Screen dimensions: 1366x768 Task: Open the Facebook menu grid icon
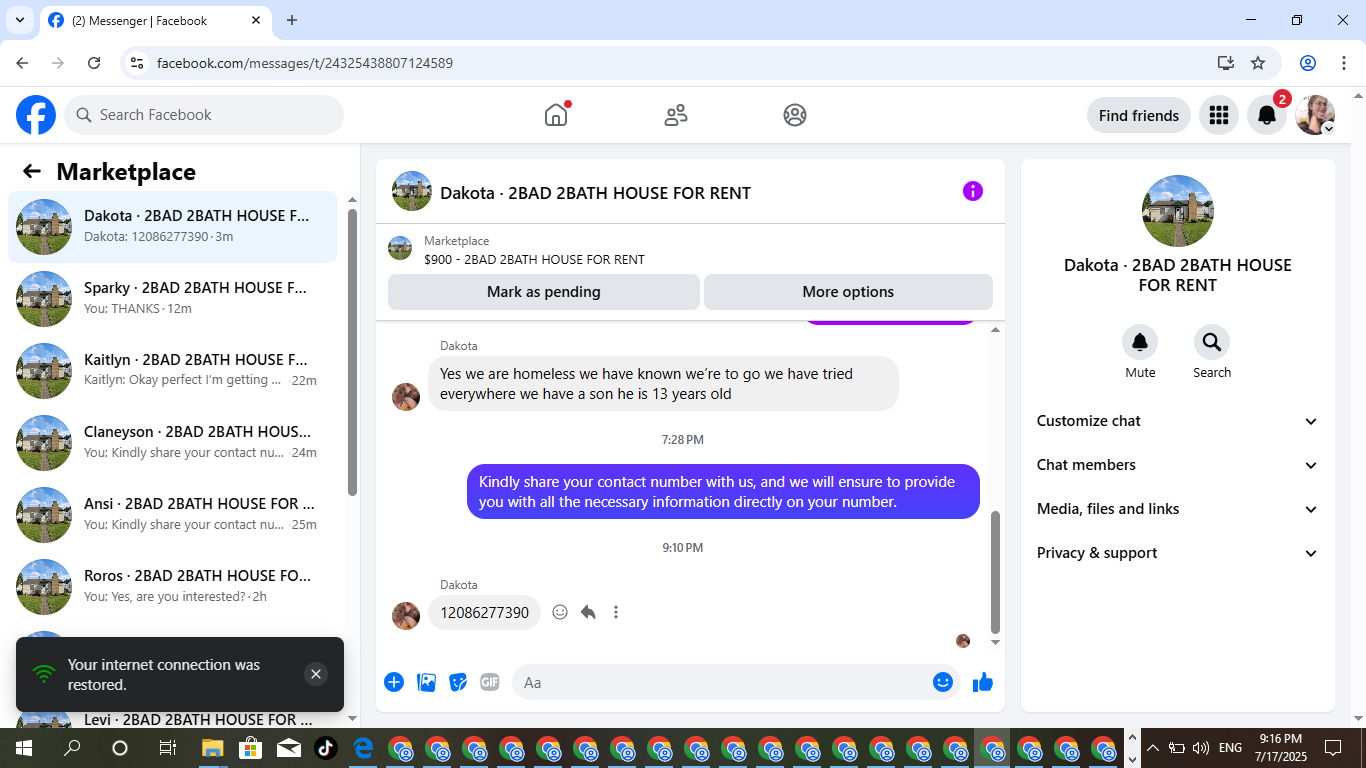(1218, 115)
